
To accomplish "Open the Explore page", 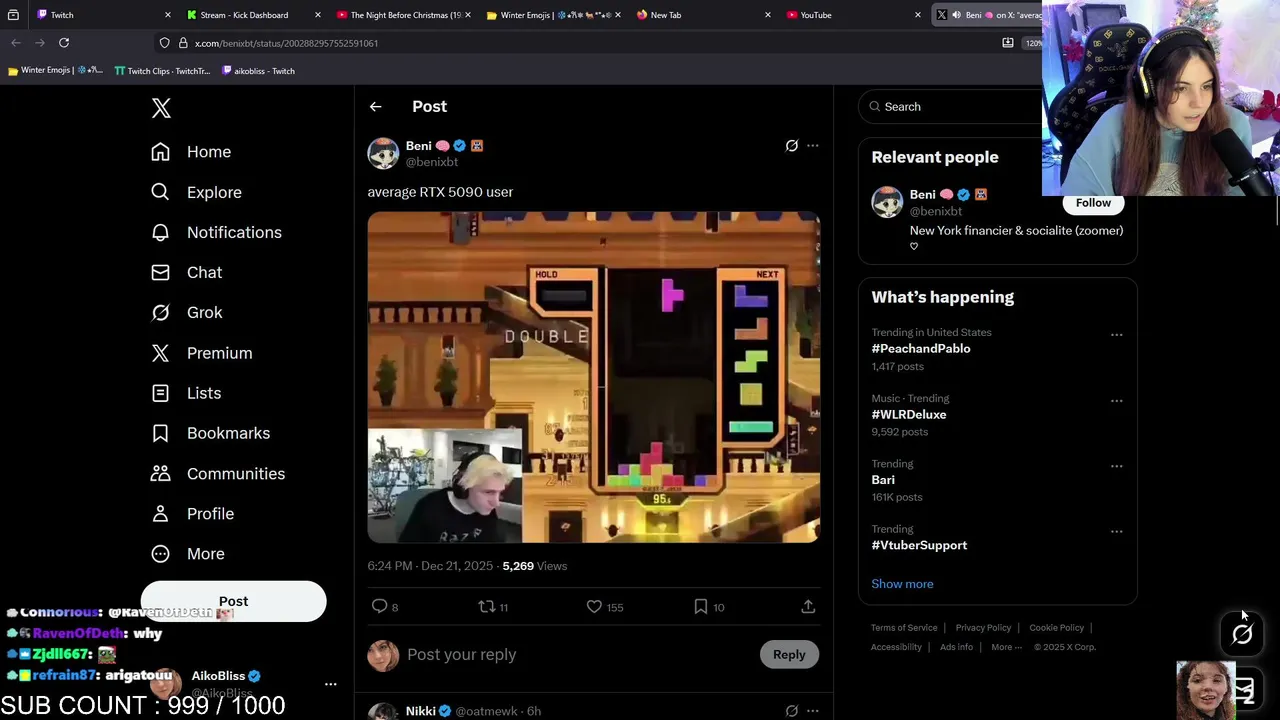I will [x=196, y=192].
